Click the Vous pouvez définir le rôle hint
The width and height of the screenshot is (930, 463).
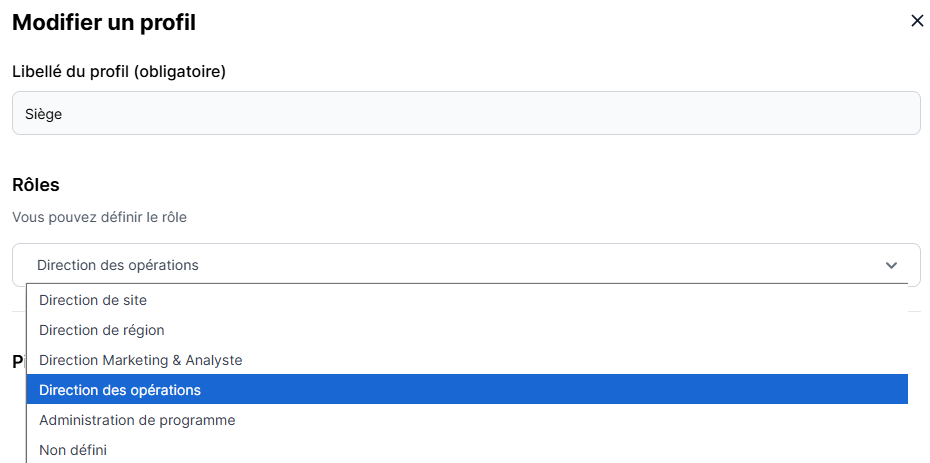(99, 217)
